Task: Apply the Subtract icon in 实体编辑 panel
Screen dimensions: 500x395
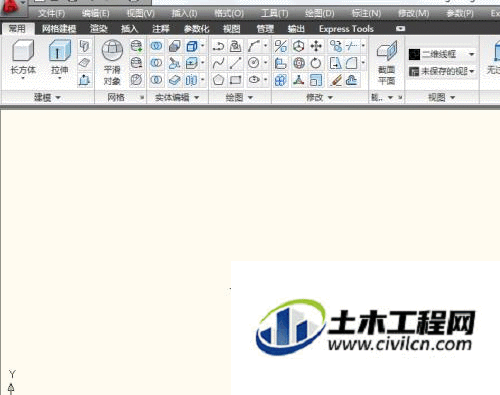Action: [x=156, y=63]
